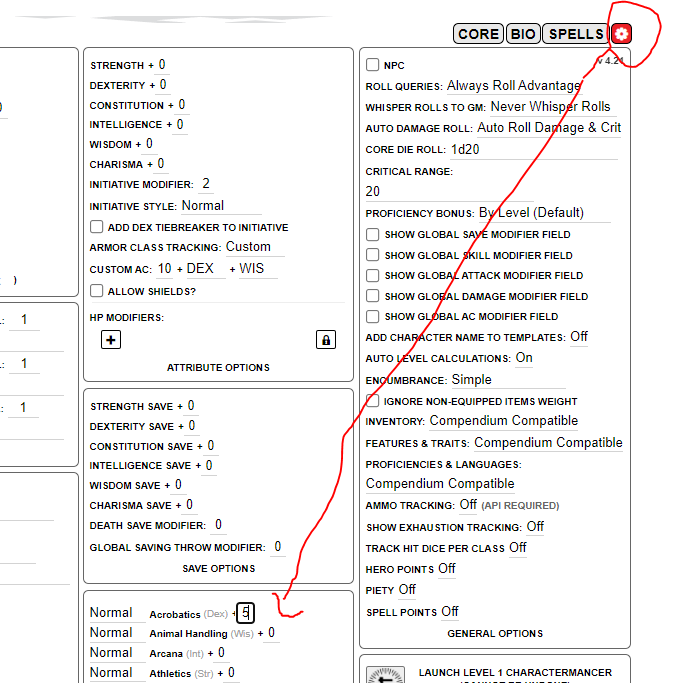Open the Encumbrance dropdown
This screenshot has height=683, width=697.
[x=507, y=380]
